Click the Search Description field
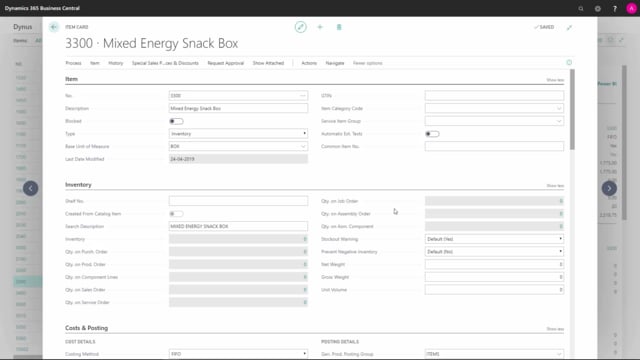 click(x=238, y=226)
